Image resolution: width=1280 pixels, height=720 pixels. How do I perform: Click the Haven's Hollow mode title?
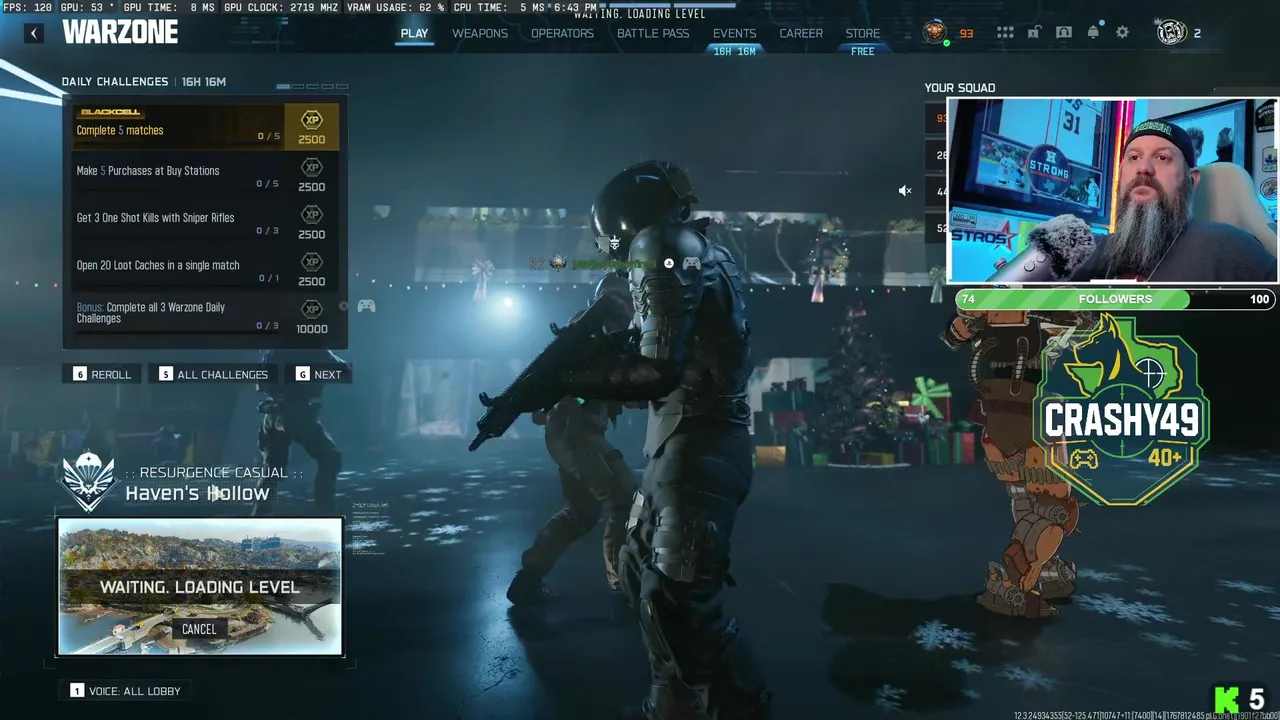197,493
